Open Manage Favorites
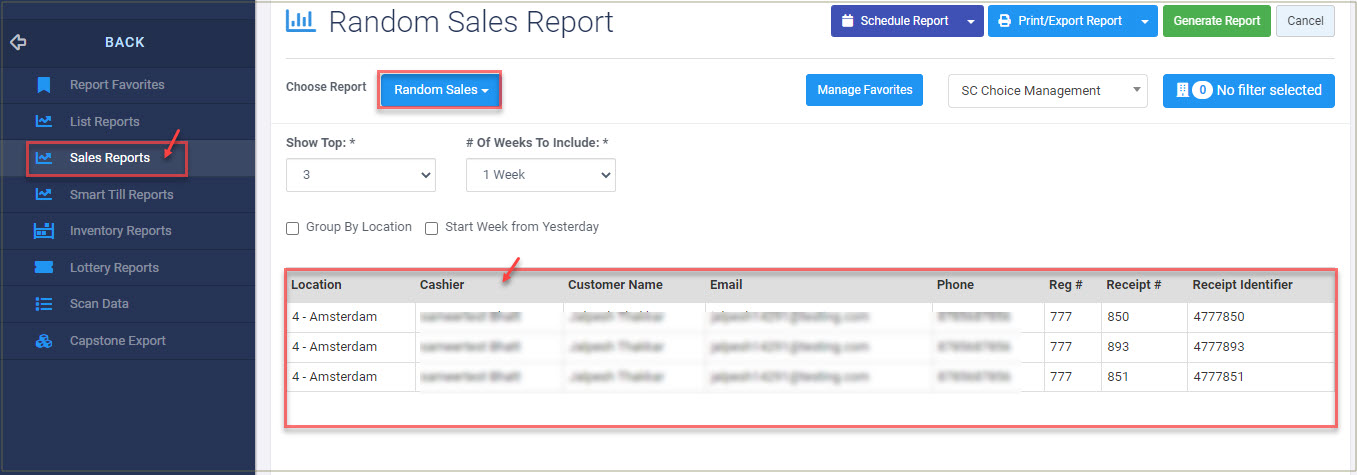 point(864,90)
